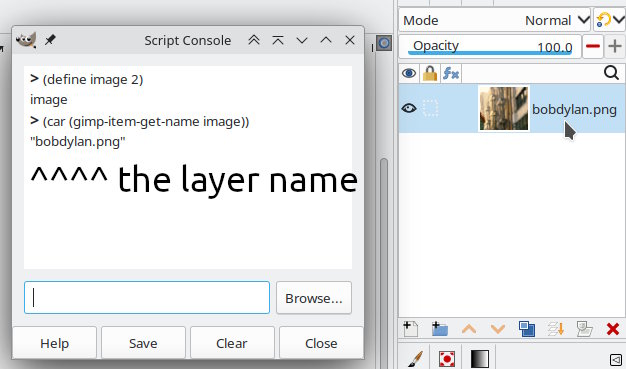Toggle lock box on bobdylan.png layer
Viewport: 626px width, 369px height.
430,108
